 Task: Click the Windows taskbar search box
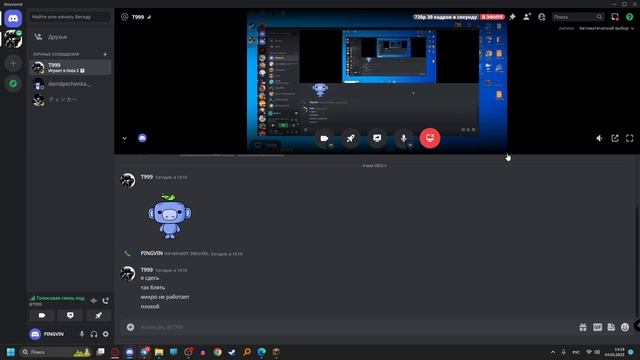[56, 352]
